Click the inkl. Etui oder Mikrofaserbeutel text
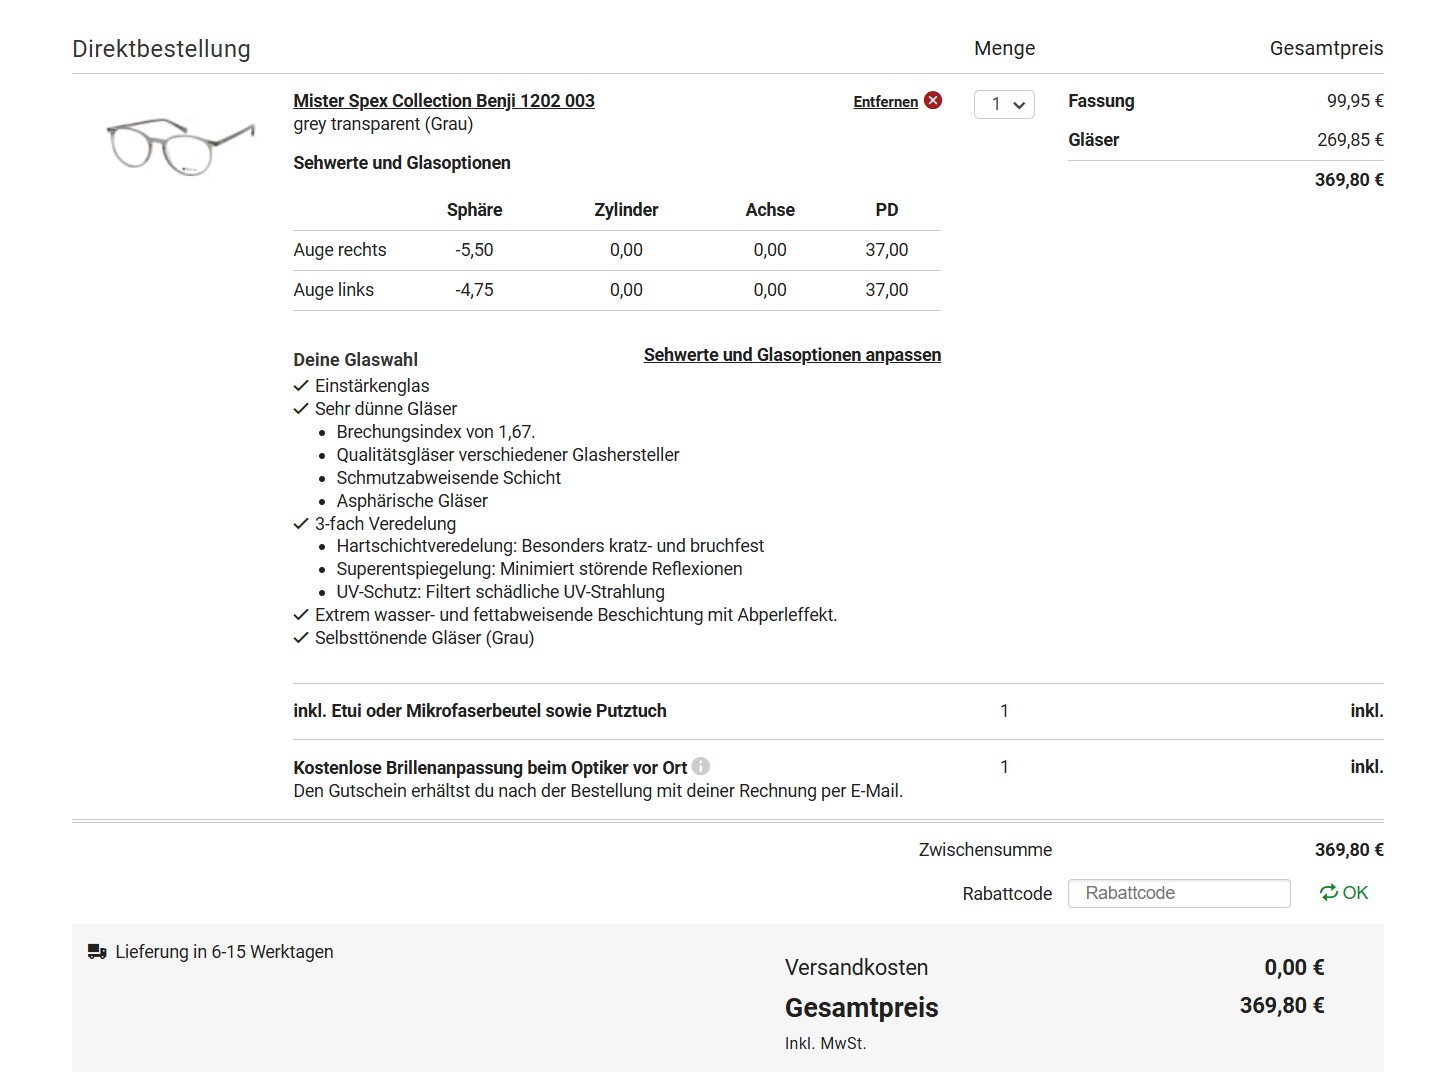 (x=480, y=711)
